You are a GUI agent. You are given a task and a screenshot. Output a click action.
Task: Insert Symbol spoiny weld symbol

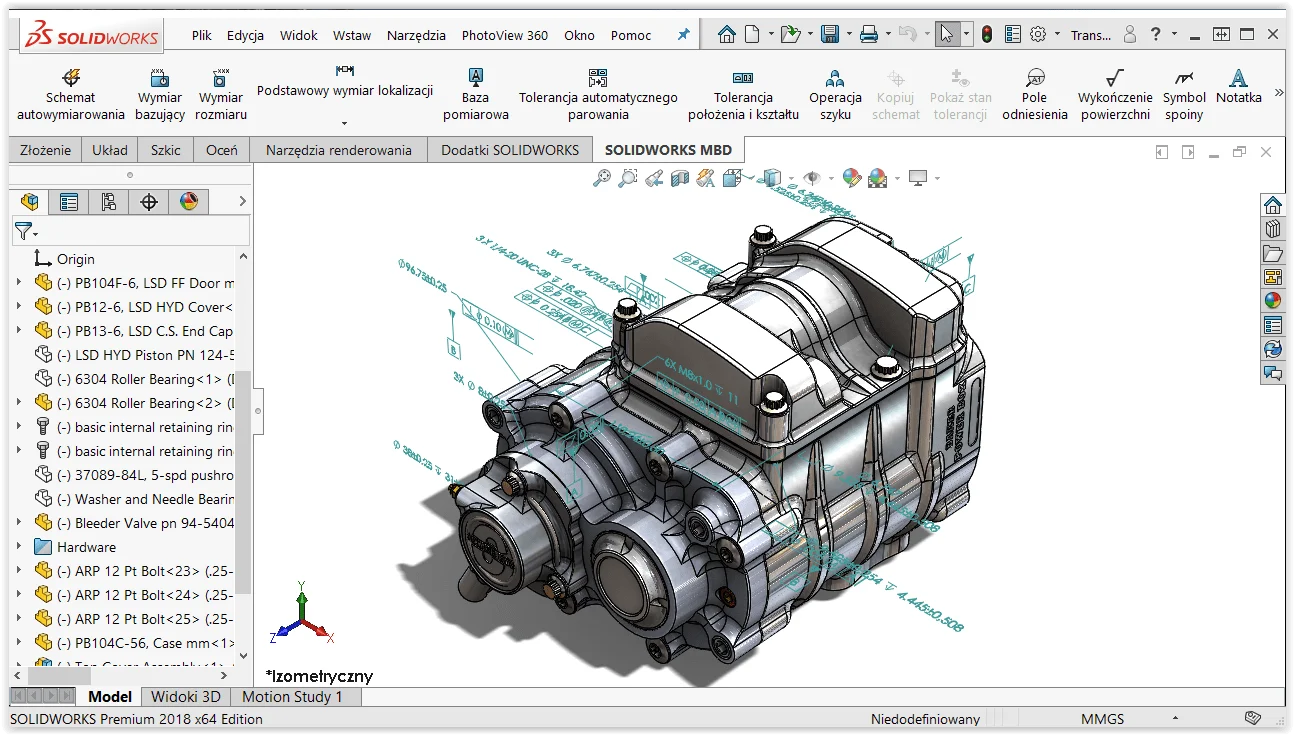(1184, 94)
